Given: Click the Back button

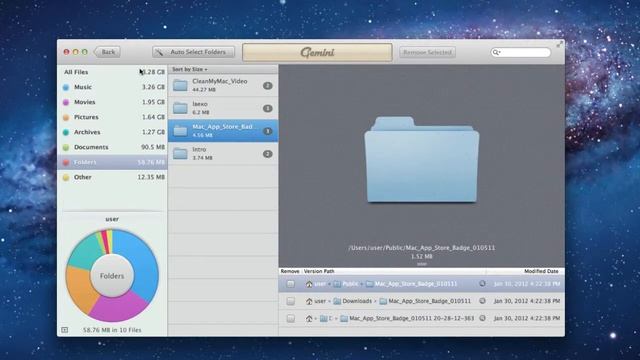Looking at the screenshot, I should click(x=107, y=52).
